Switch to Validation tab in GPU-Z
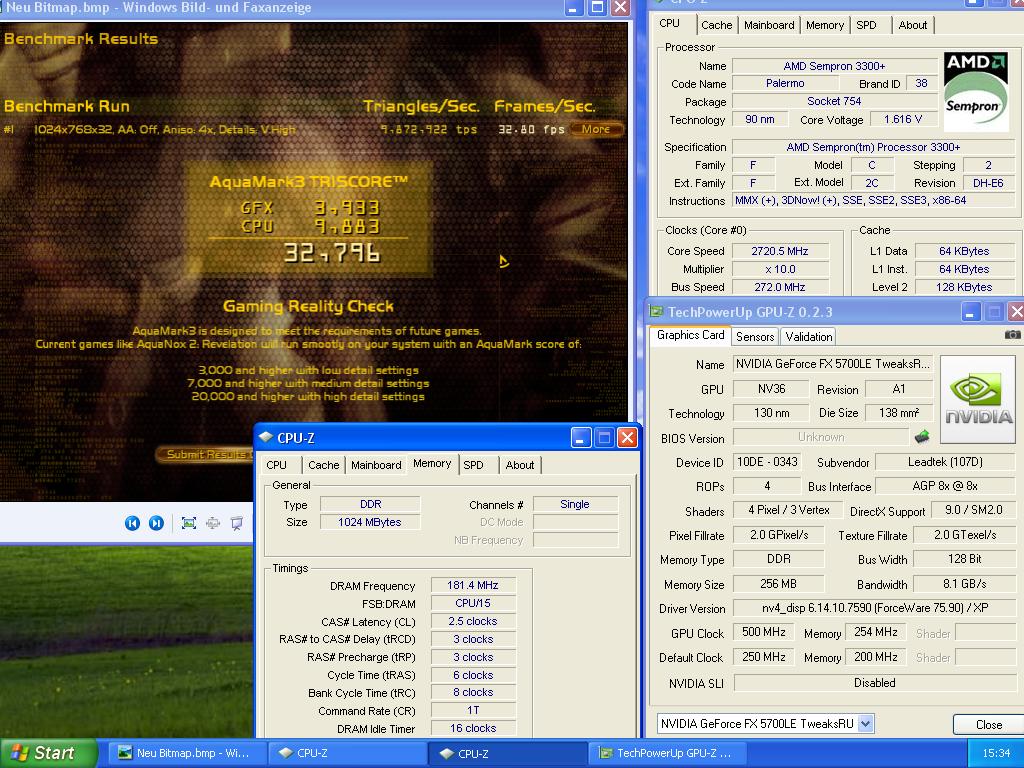Viewport: 1024px width, 768px height. click(x=808, y=336)
